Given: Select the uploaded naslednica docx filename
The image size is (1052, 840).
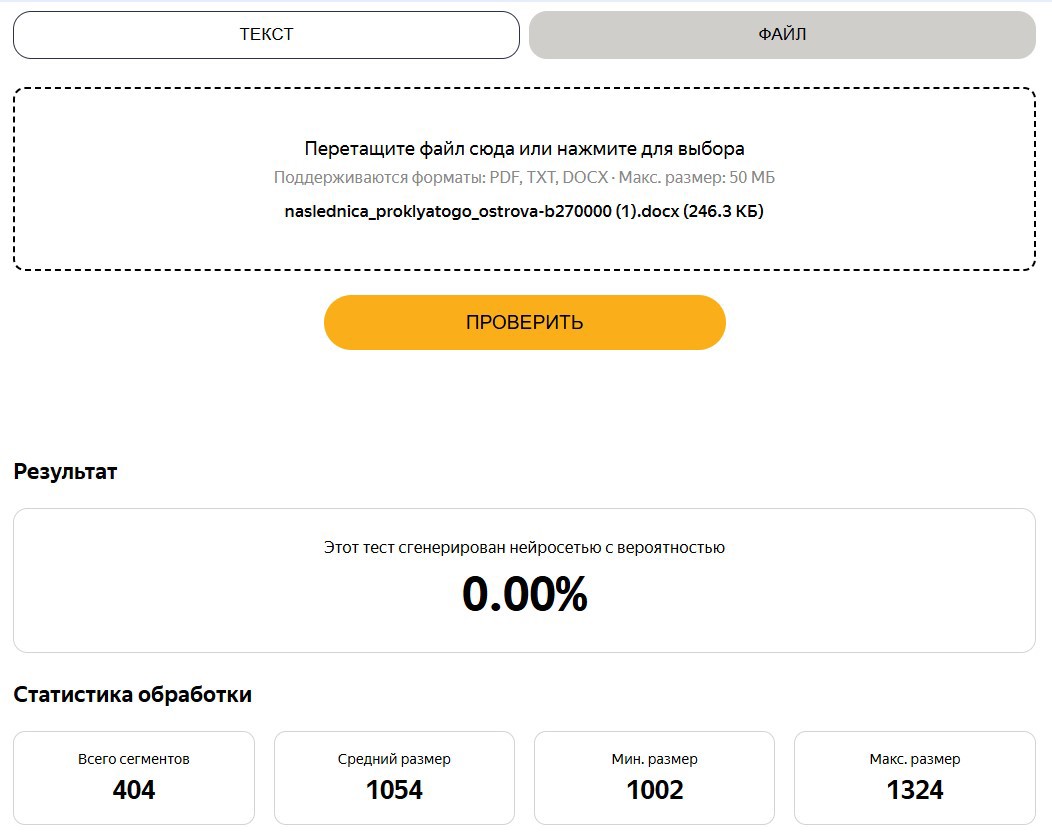Looking at the screenshot, I should tap(524, 211).
